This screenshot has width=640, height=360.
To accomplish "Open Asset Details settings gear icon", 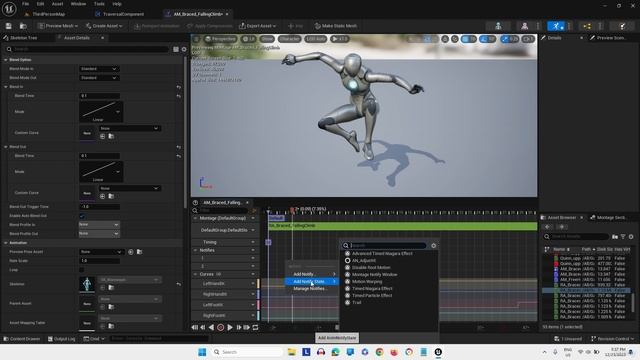I will [x=184, y=49].
